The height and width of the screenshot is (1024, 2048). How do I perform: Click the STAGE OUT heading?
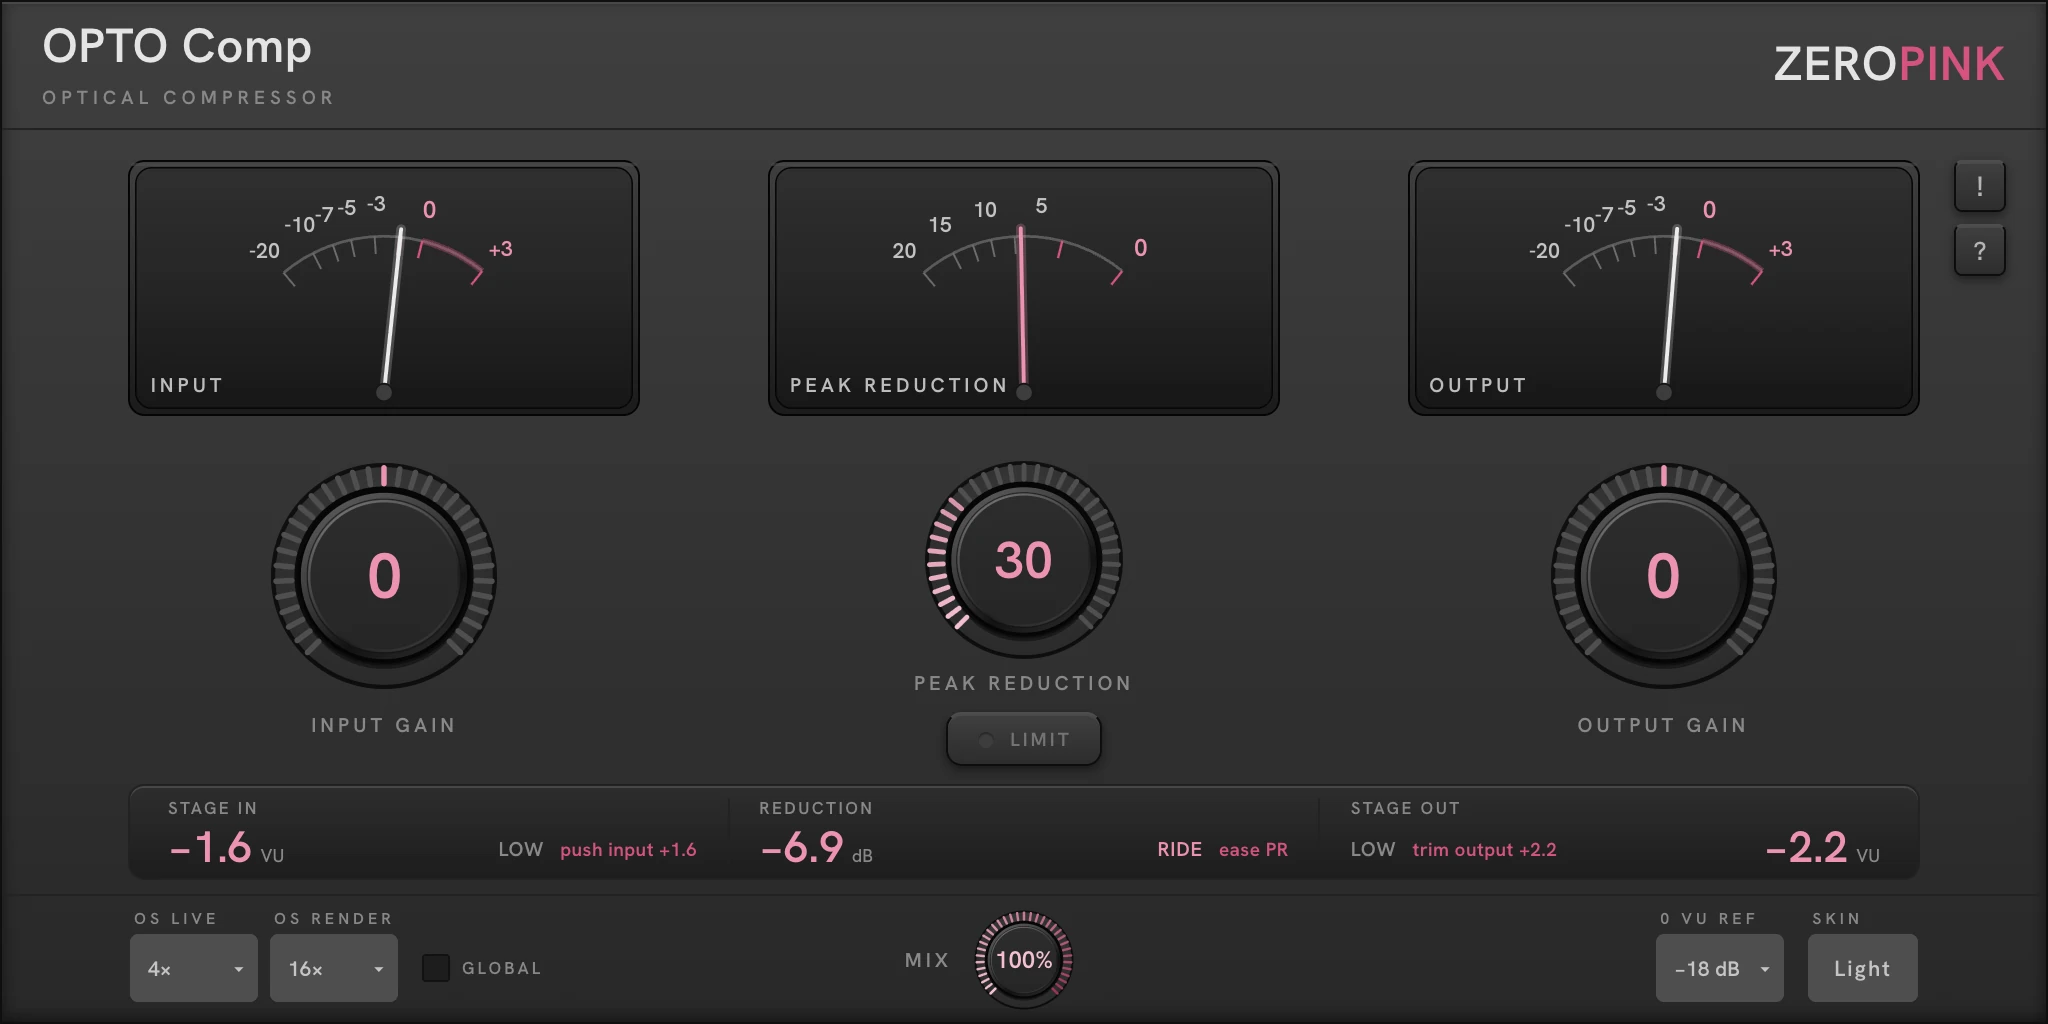[1405, 808]
